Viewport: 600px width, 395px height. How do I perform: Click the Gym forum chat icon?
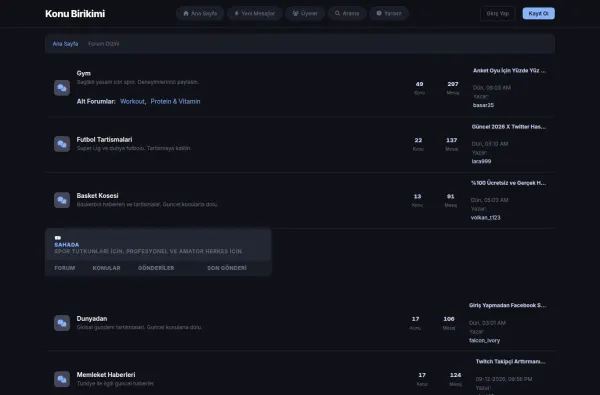coord(62,88)
